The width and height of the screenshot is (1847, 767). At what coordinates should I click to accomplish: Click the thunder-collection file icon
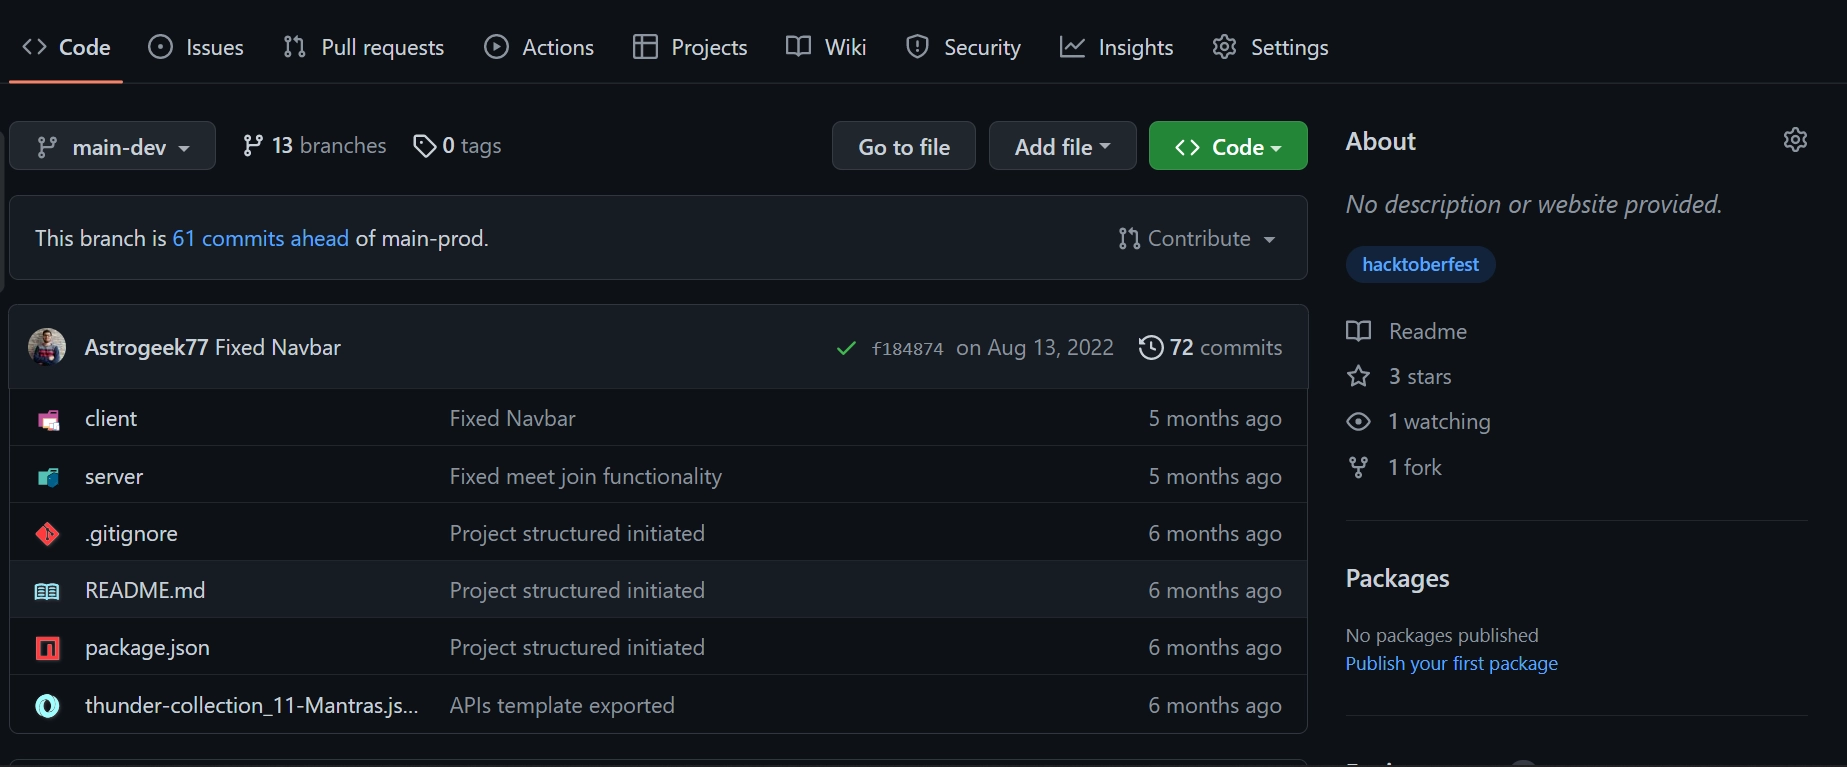[x=47, y=706]
